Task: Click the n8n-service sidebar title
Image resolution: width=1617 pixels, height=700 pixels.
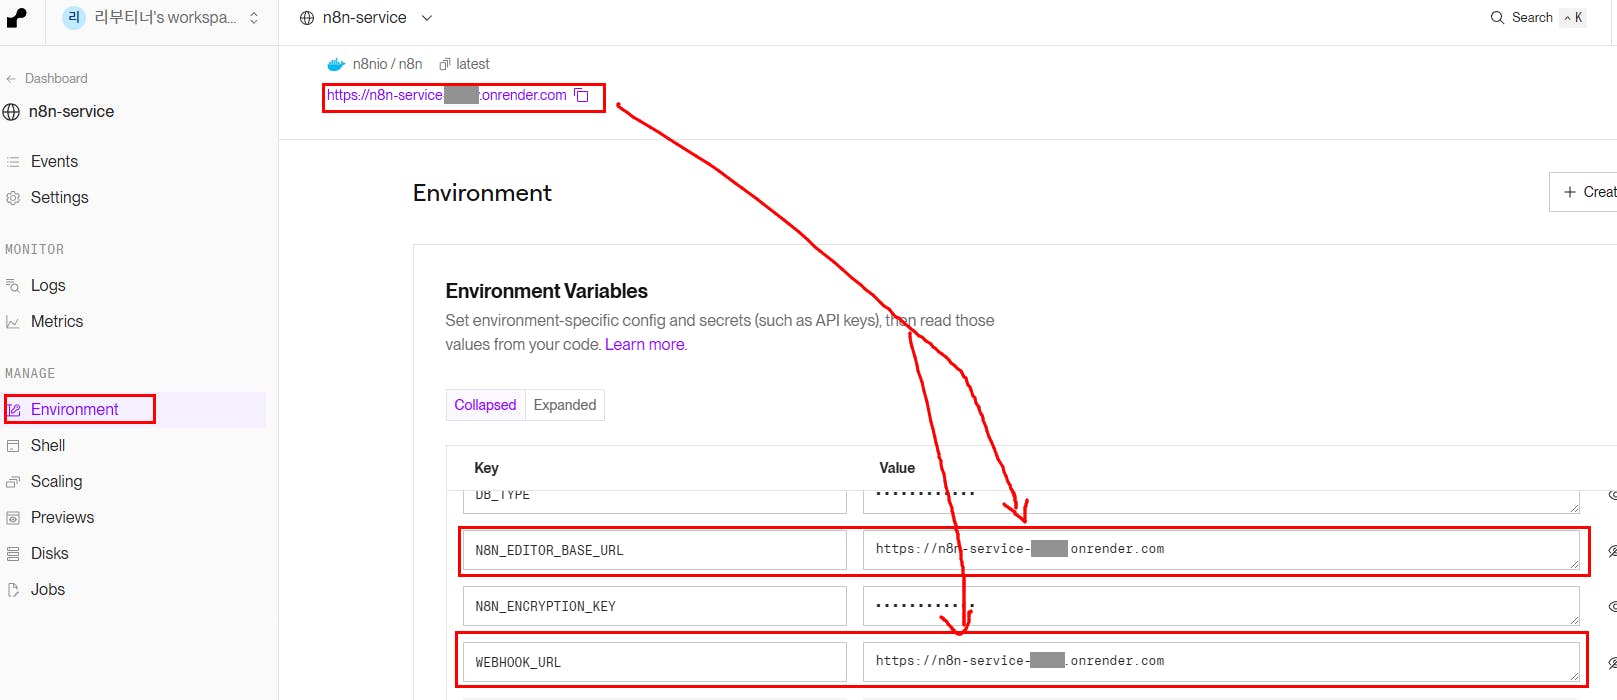Action: click(71, 111)
